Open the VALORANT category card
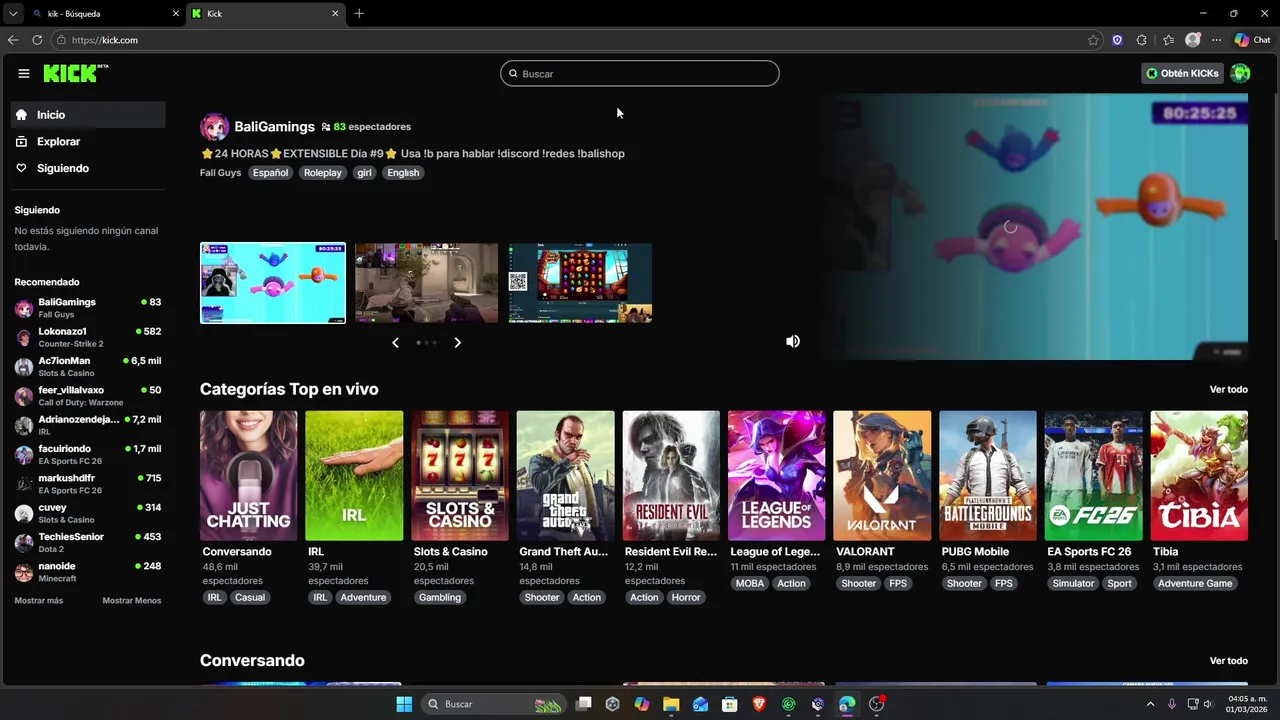 (882, 476)
